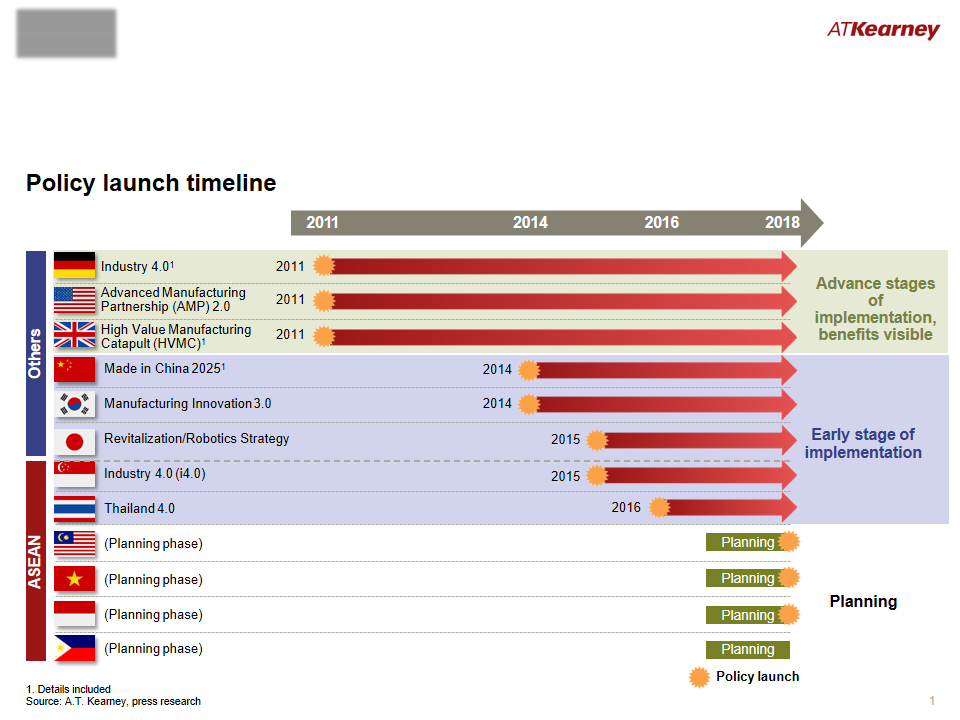Click the Planning bar in the Indonesia row
This screenshot has height=720, width=960.
[x=748, y=615]
